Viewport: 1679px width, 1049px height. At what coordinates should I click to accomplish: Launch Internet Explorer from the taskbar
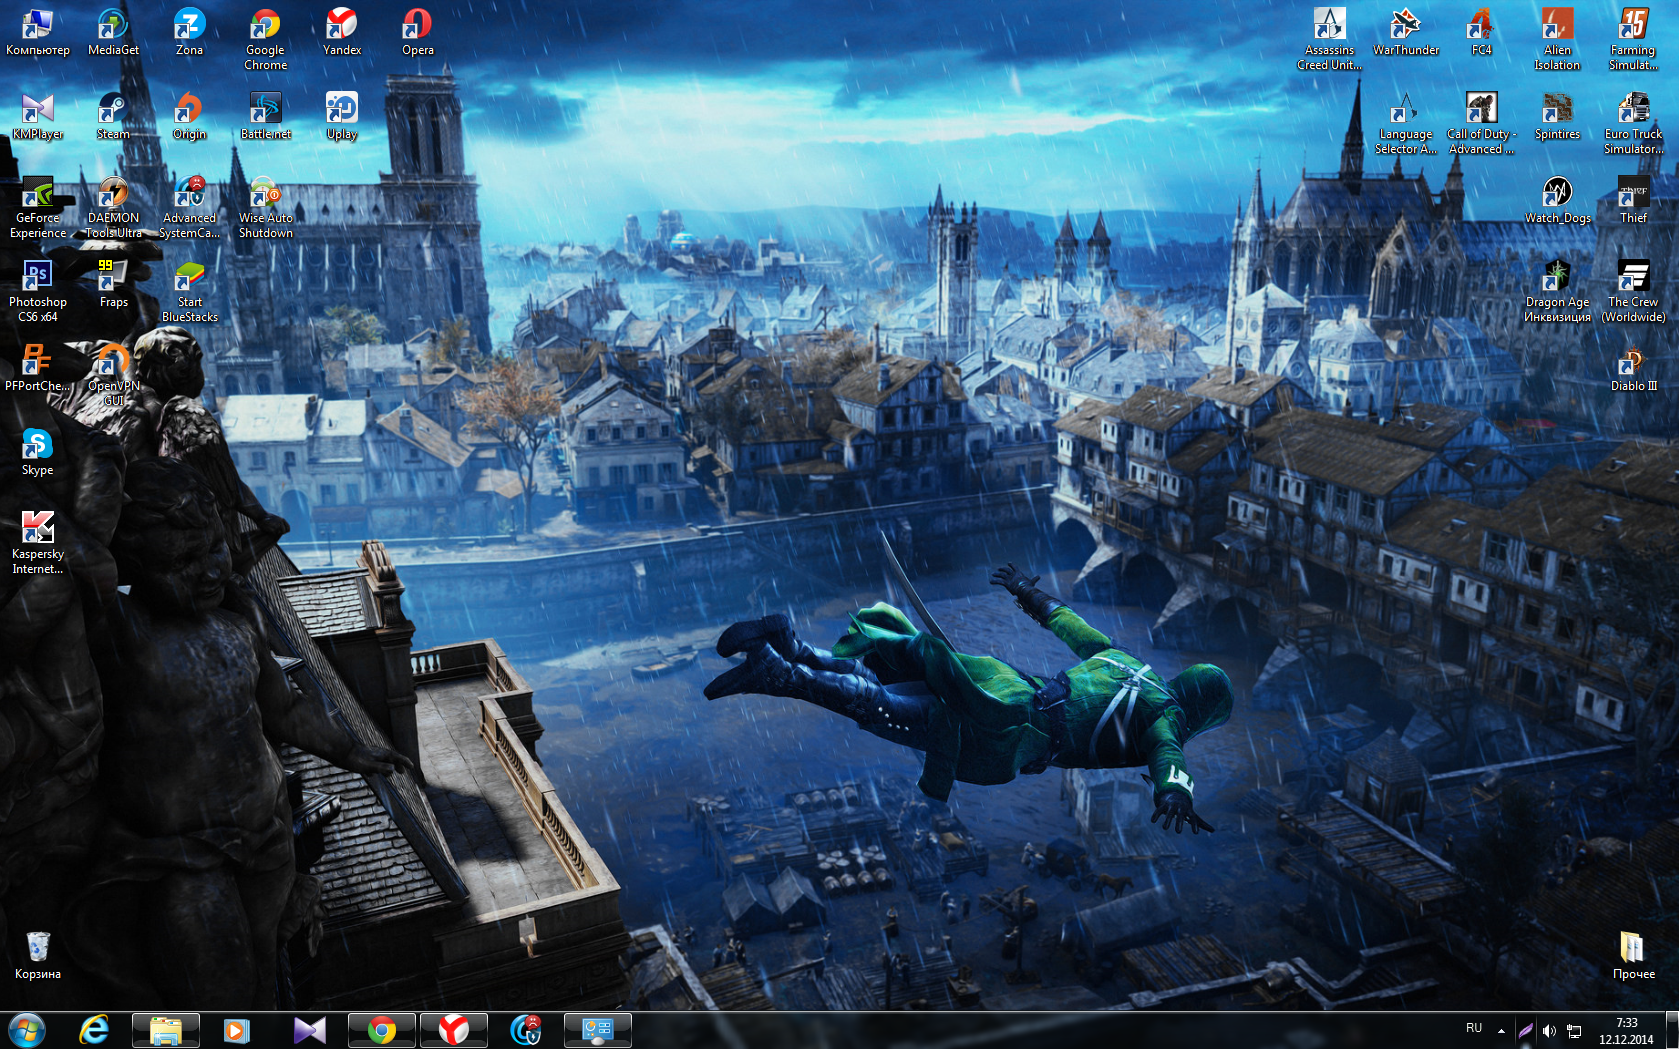click(x=94, y=1030)
